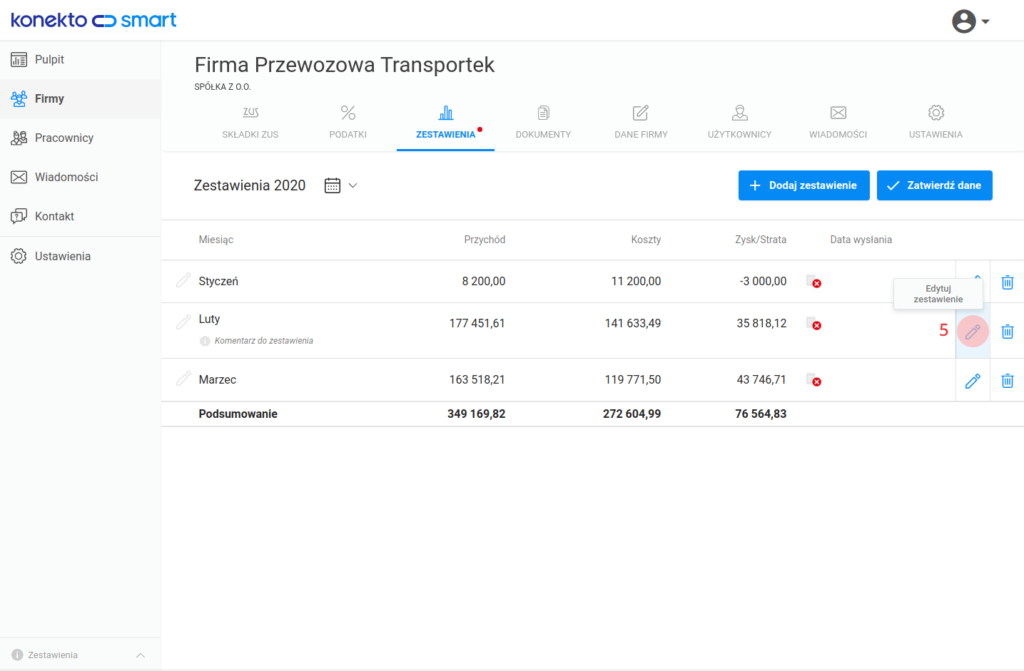Viewport: 1024px width, 671px height.
Task: Click the Pulpit dashboard icon
Action: [x=19, y=59]
